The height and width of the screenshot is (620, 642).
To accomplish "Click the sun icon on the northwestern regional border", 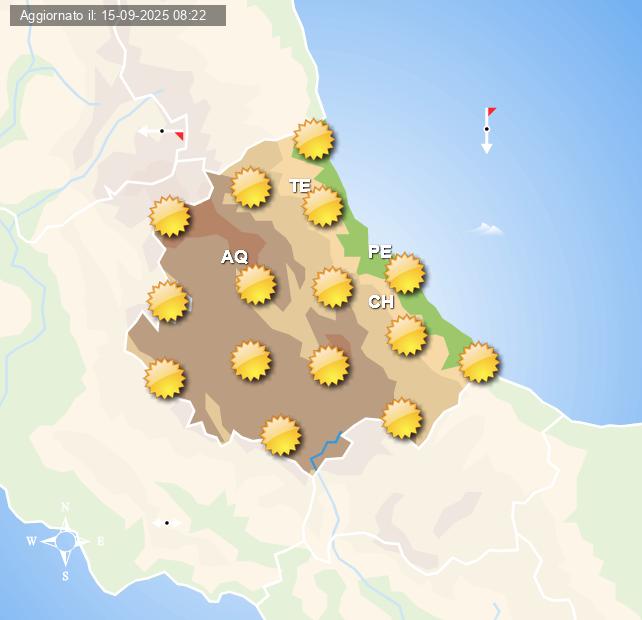I will 170,216.
